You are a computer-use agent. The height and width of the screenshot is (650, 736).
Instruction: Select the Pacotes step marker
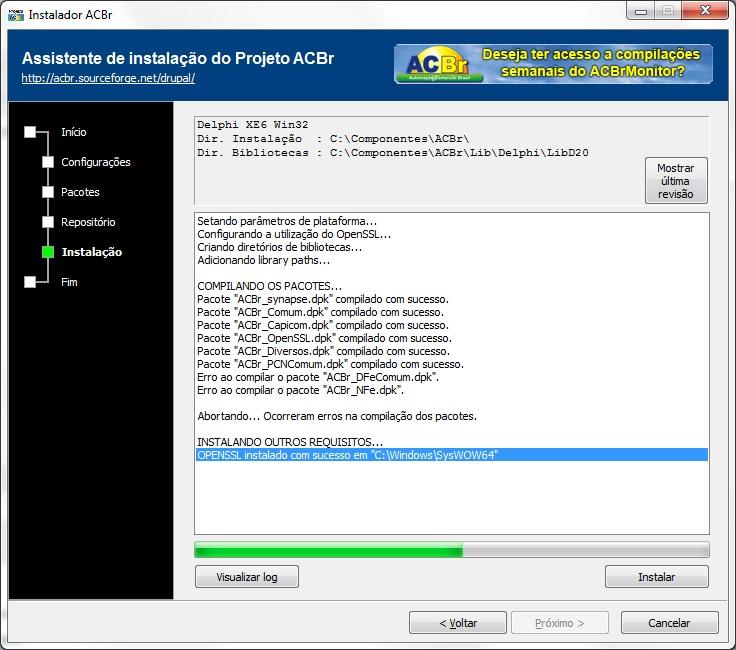click(48, 192)
